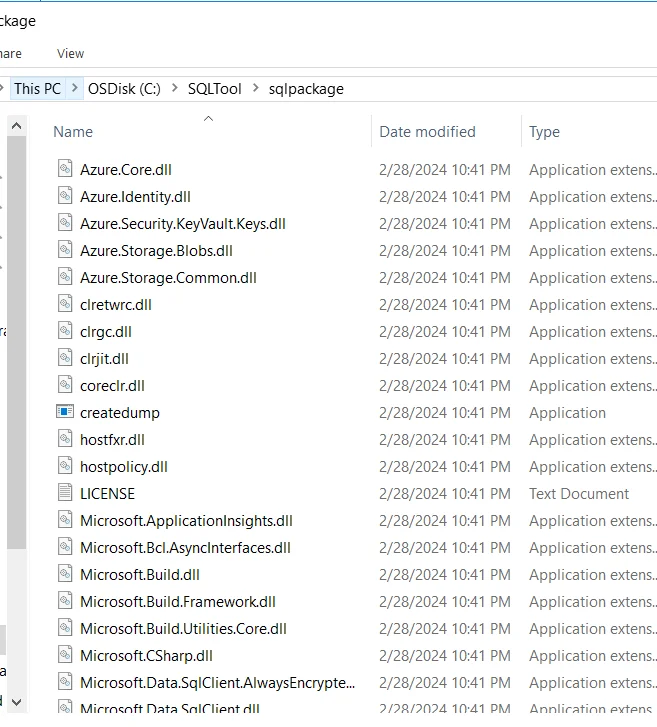Expand the chevron after SQLTool breadcrumb
The height and width of the screenshot is (727, 657).
click(x=255, y=89)
